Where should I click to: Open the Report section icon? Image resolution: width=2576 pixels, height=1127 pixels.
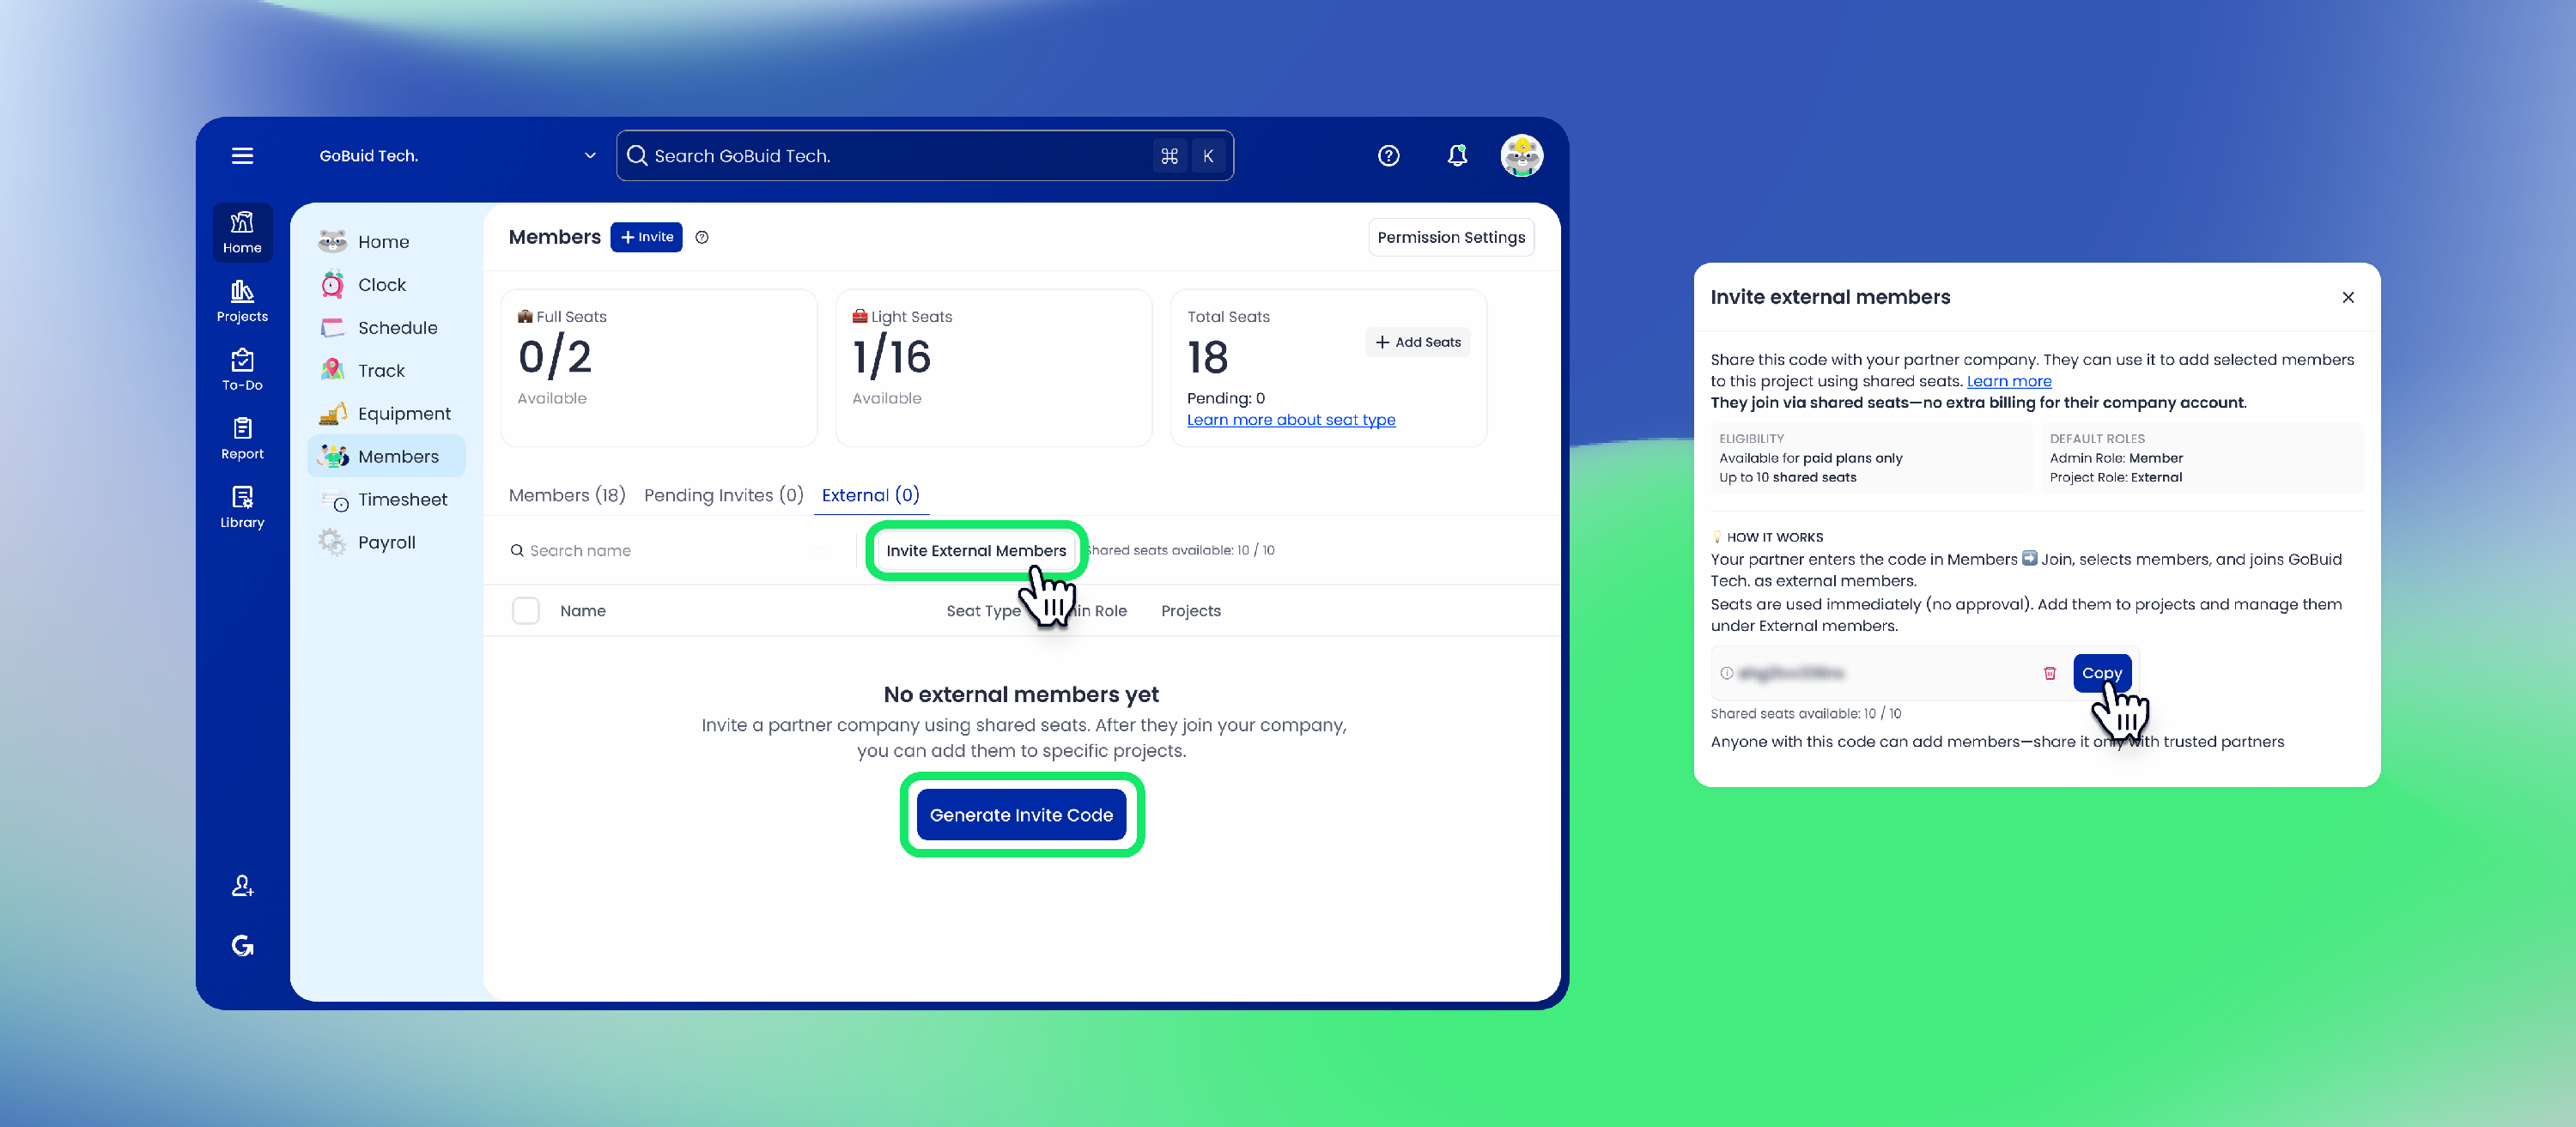242,438
